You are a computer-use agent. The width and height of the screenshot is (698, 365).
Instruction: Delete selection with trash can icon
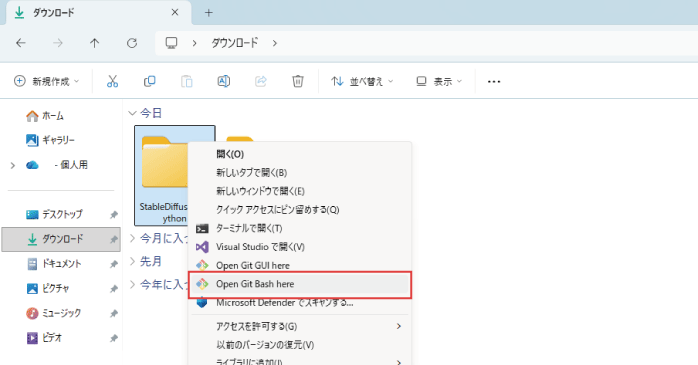(x=298, y=81)
